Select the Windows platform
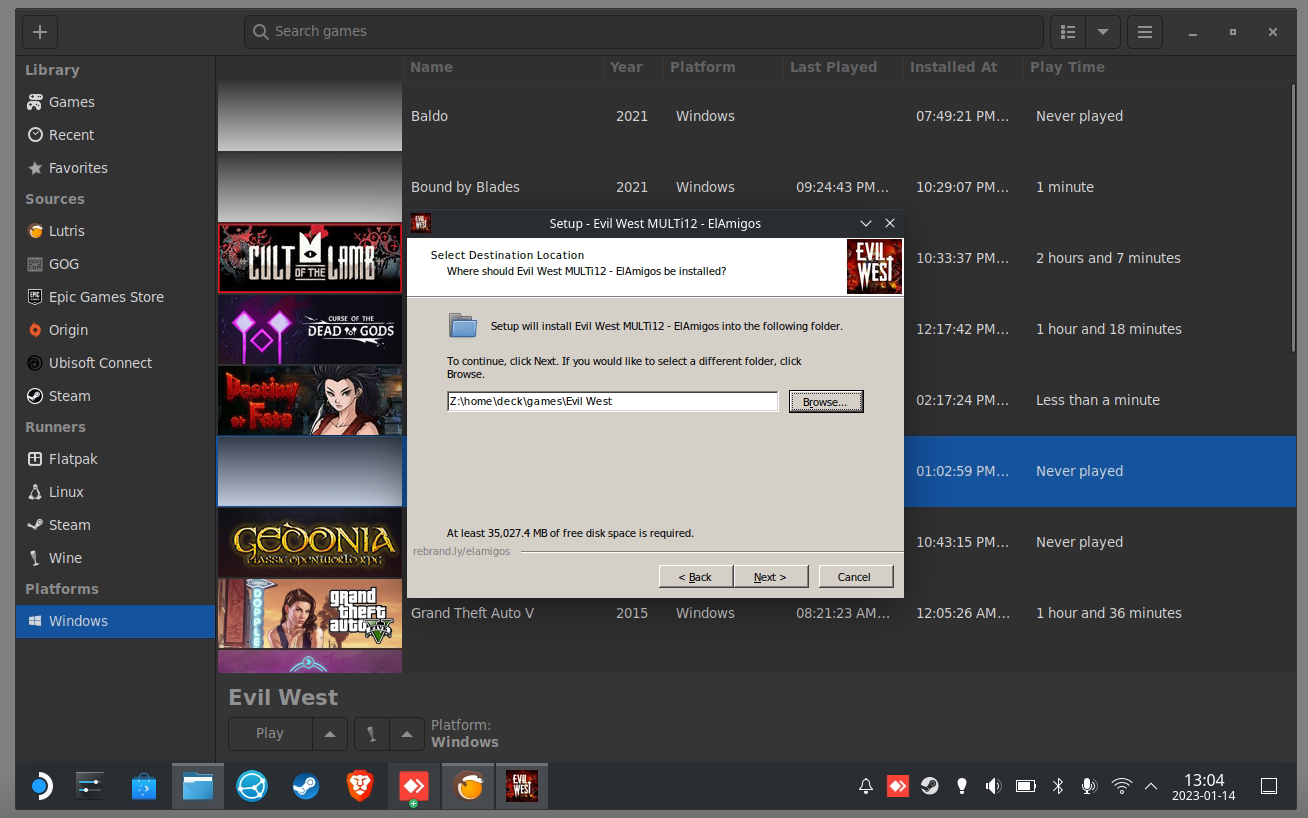Image resolution: width=1308 pixels, height=818 pixels. pyautogui.click(x=115, y=621)
